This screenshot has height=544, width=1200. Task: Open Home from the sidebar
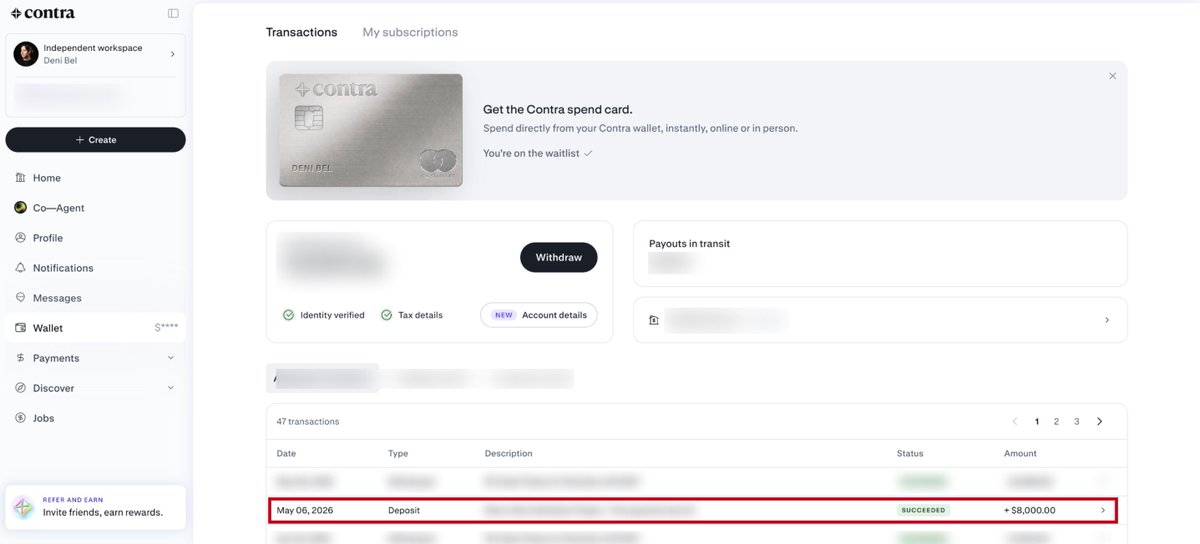tap(96, 178)
